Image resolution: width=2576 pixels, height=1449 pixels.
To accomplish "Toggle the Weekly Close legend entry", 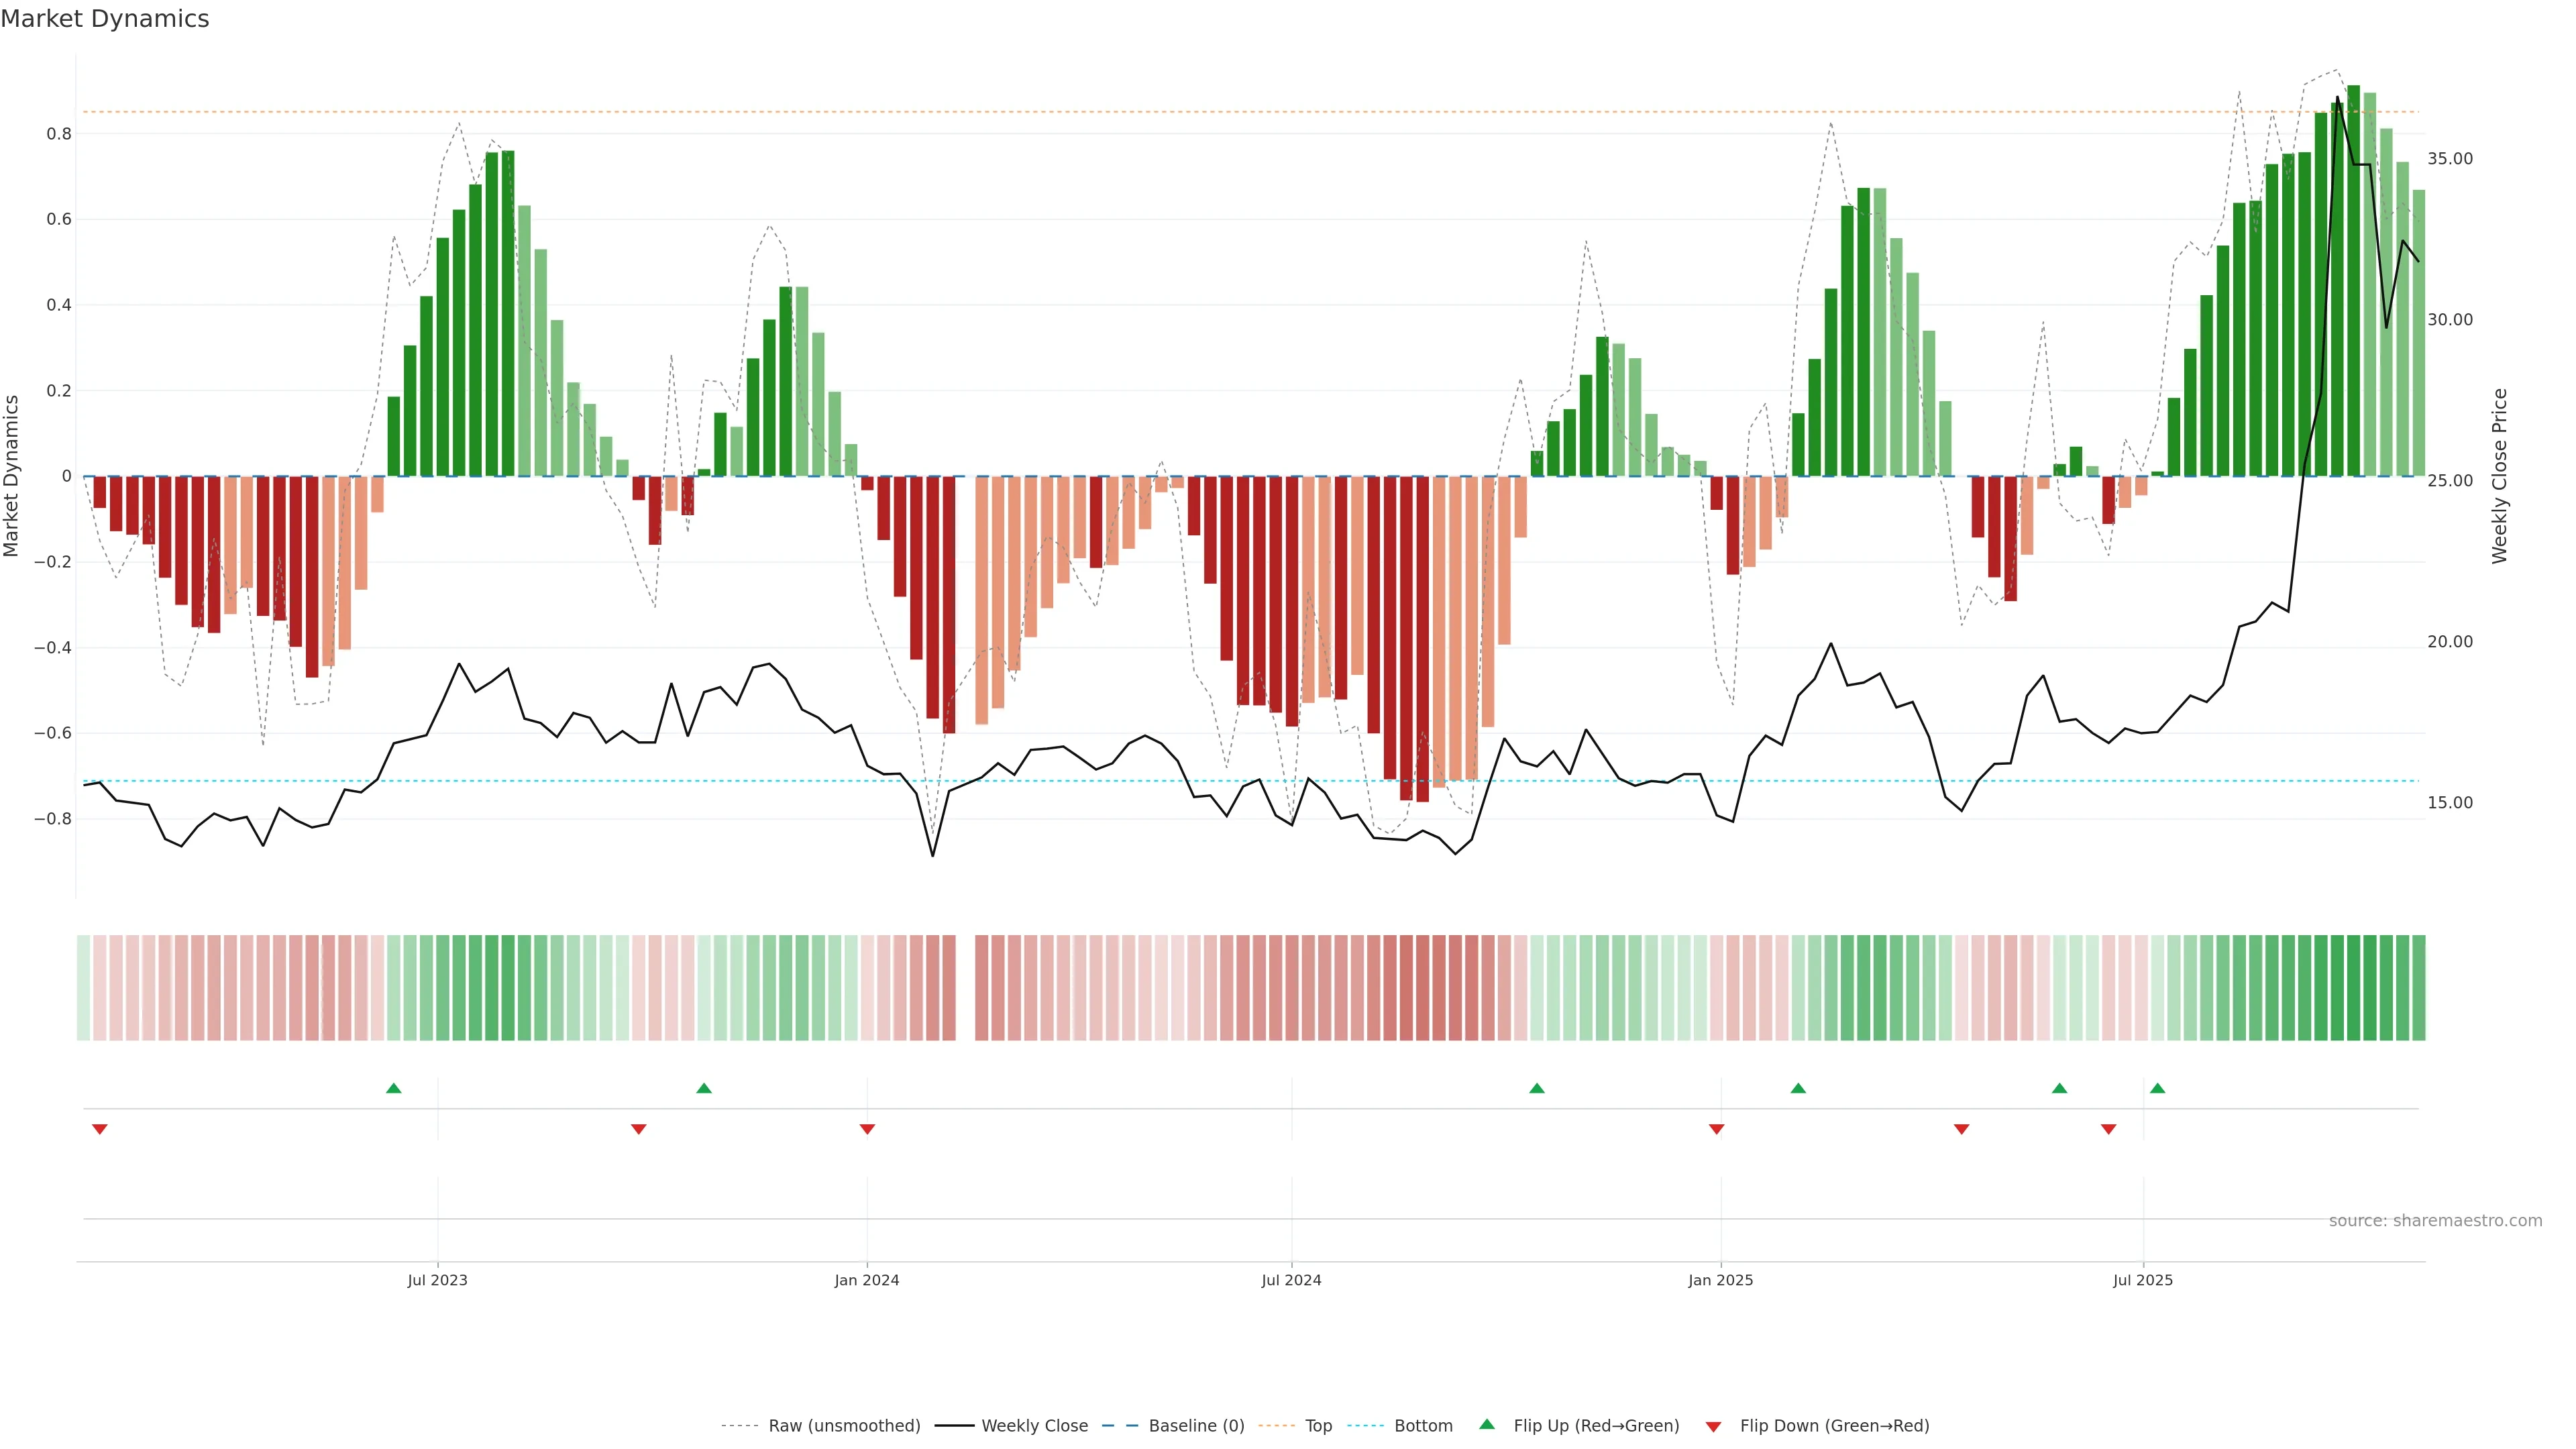I will (x=1034, y=1426).
